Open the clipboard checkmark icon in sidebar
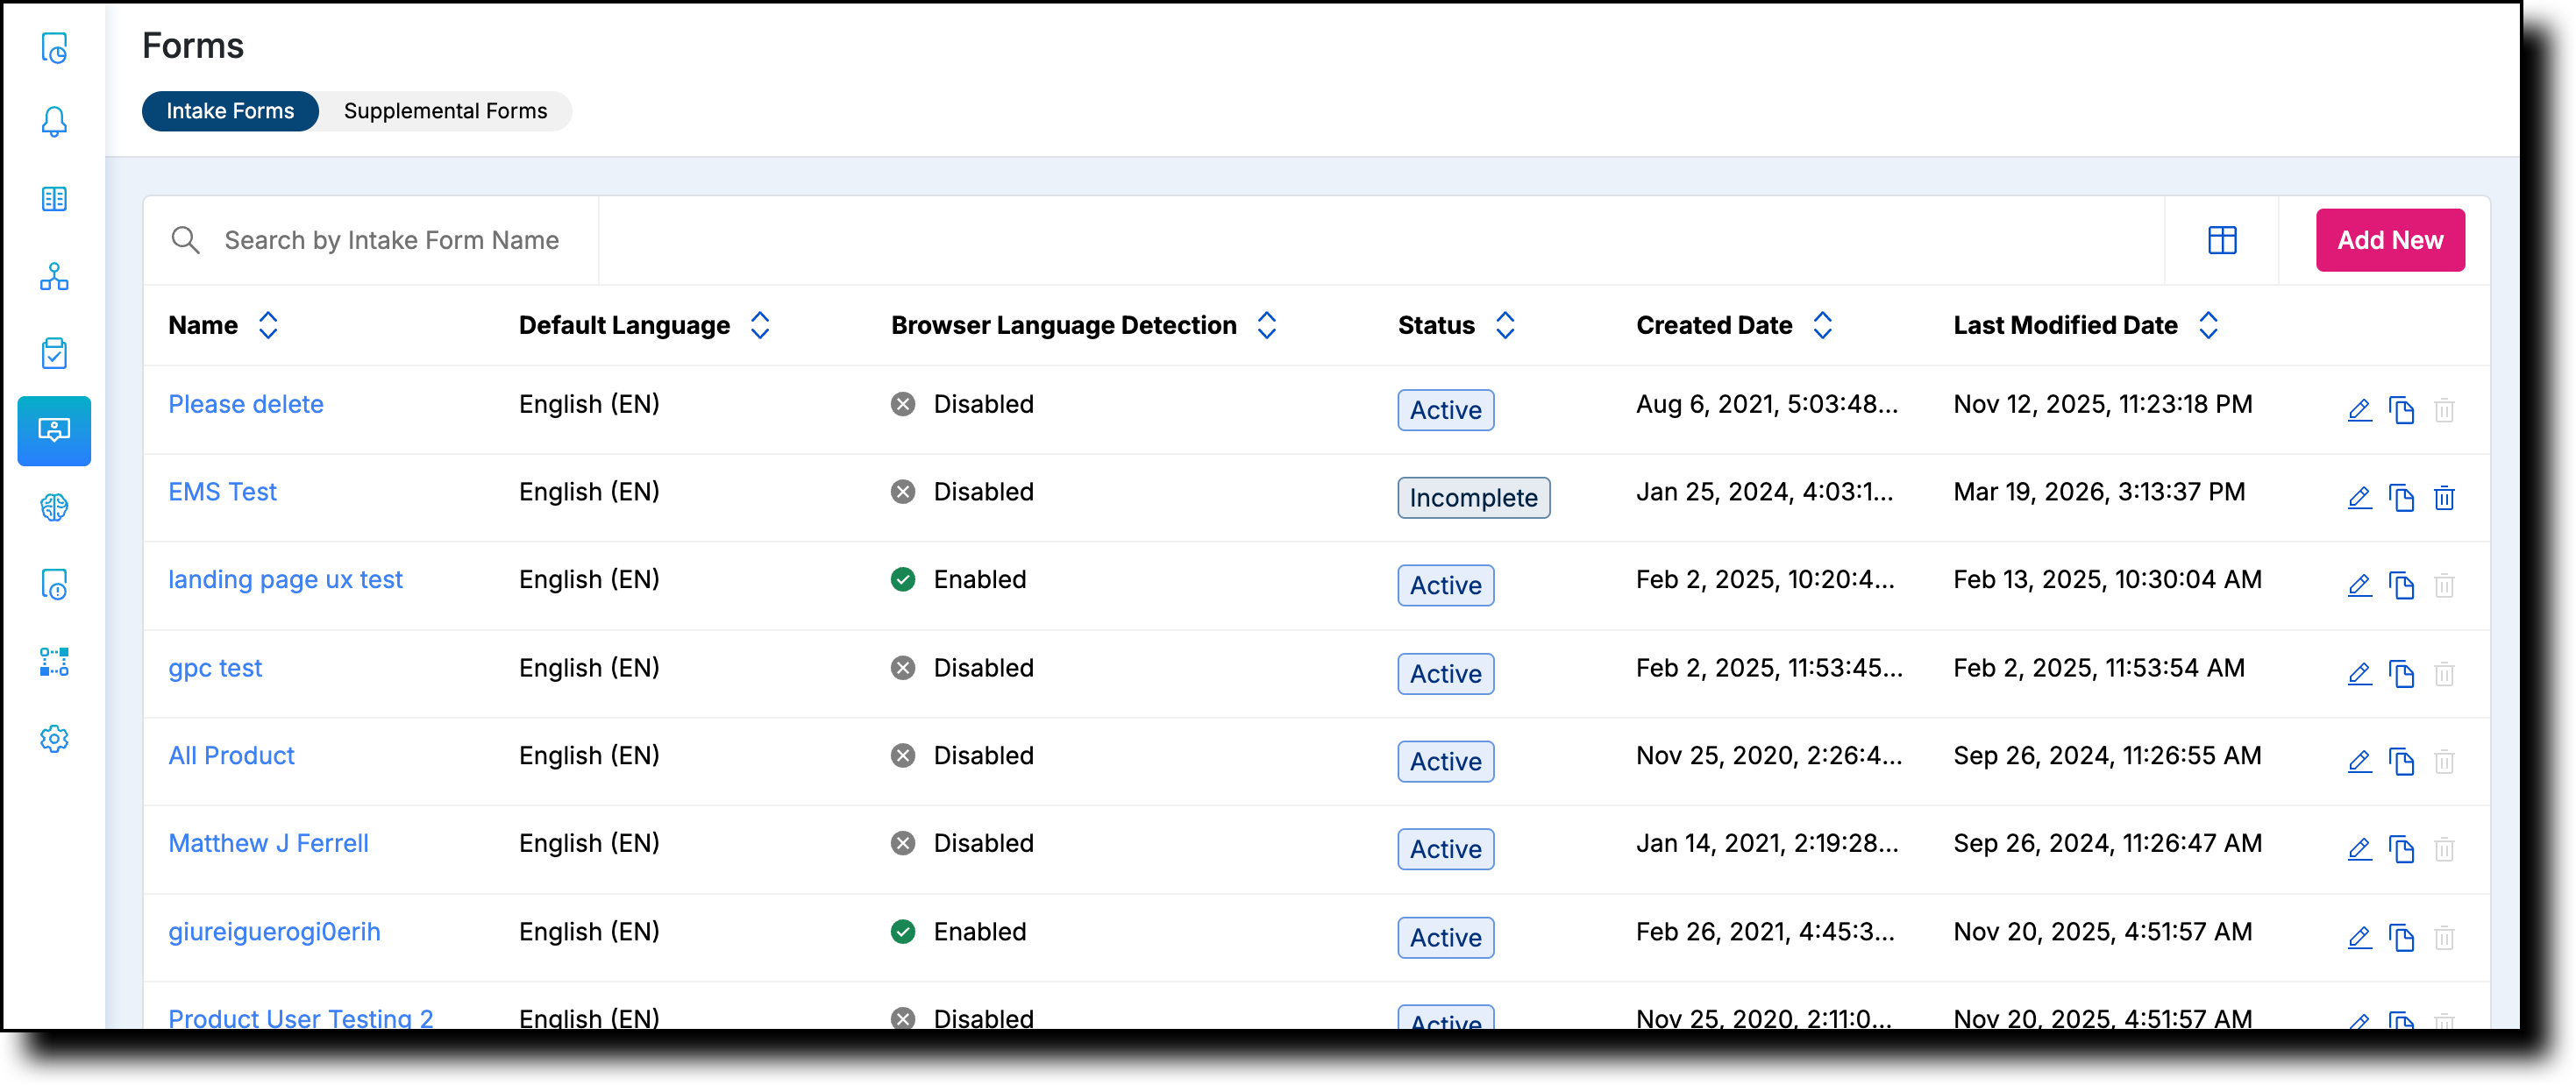Image resolution: width=2576 pixels, height=1085 pixels. 54,353
